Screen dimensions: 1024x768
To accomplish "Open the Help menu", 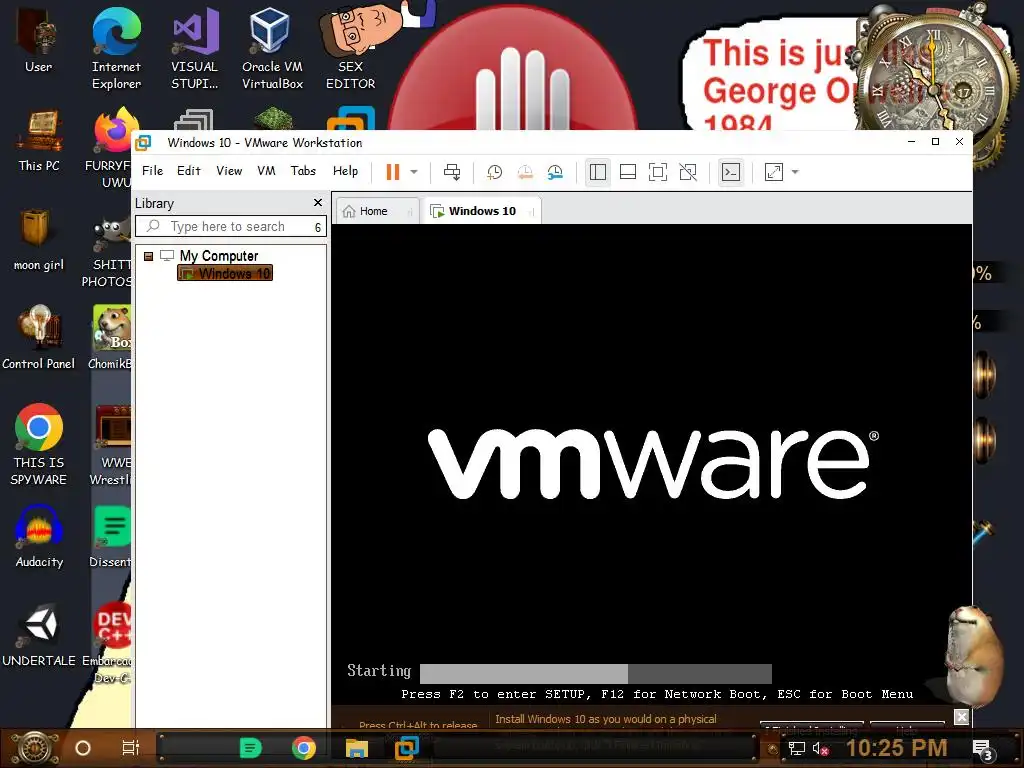I will [x=345, y=170].
